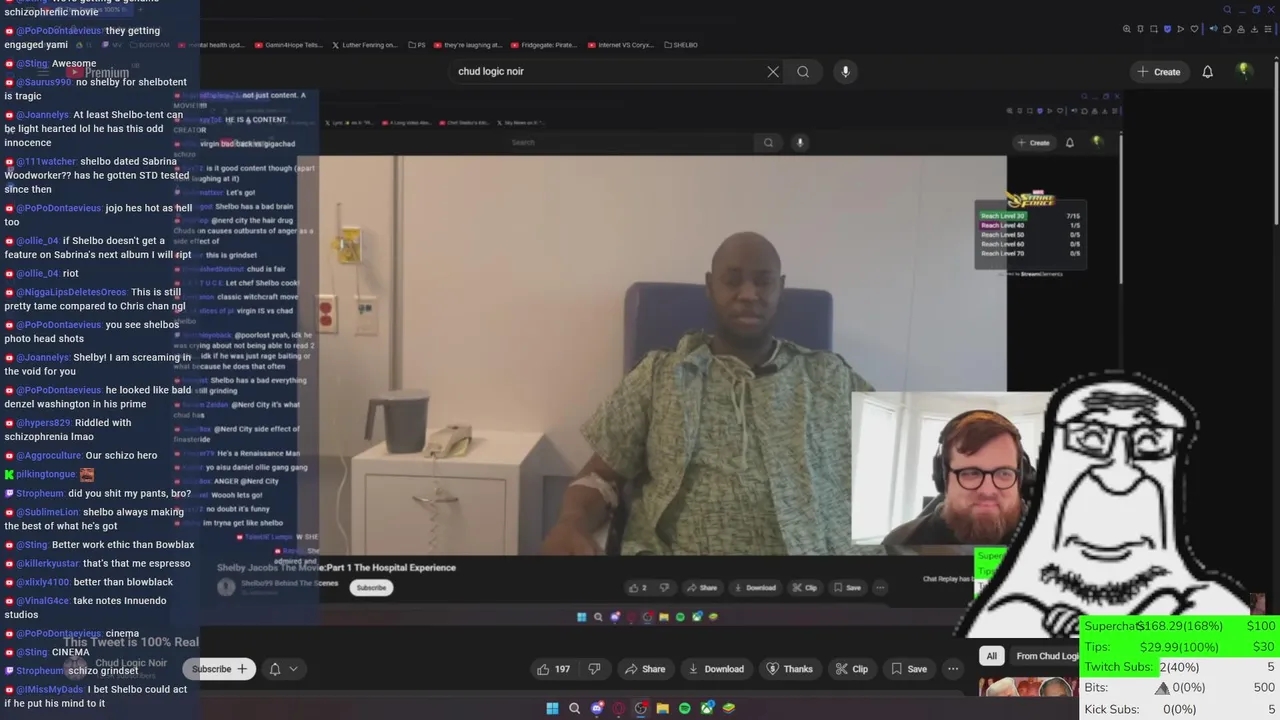This screenshot has height=720, width=1280.
Task: Click the chat username pilkingtongue
Action: coord(45,474)
